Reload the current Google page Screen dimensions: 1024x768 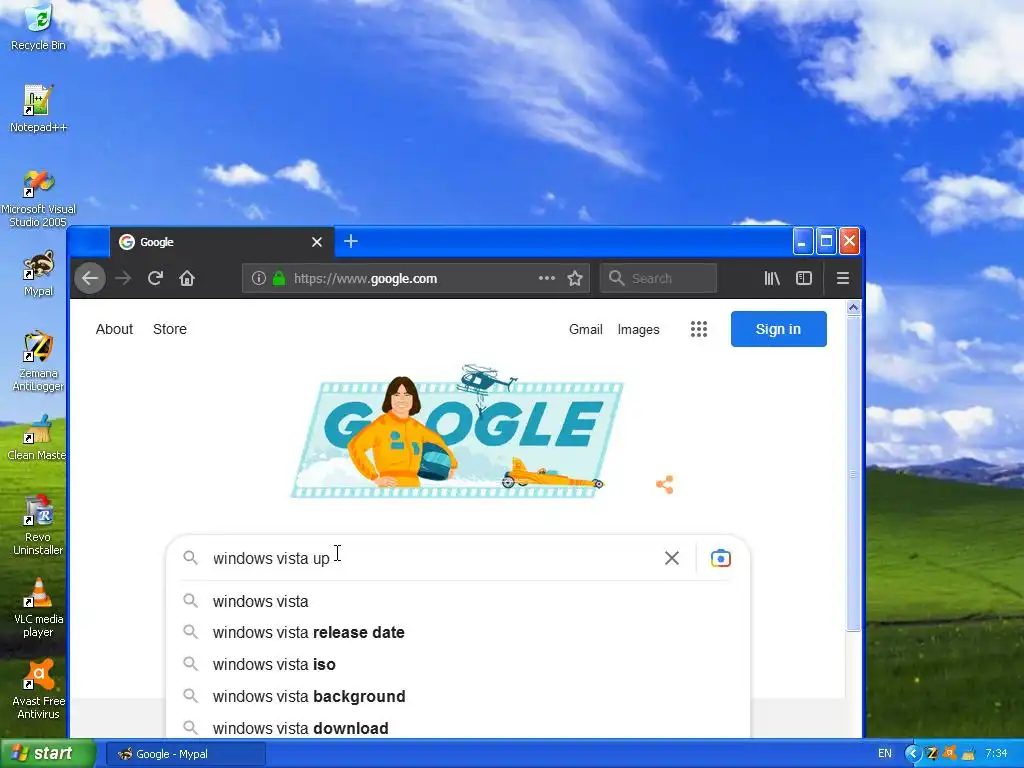[155, 278]
